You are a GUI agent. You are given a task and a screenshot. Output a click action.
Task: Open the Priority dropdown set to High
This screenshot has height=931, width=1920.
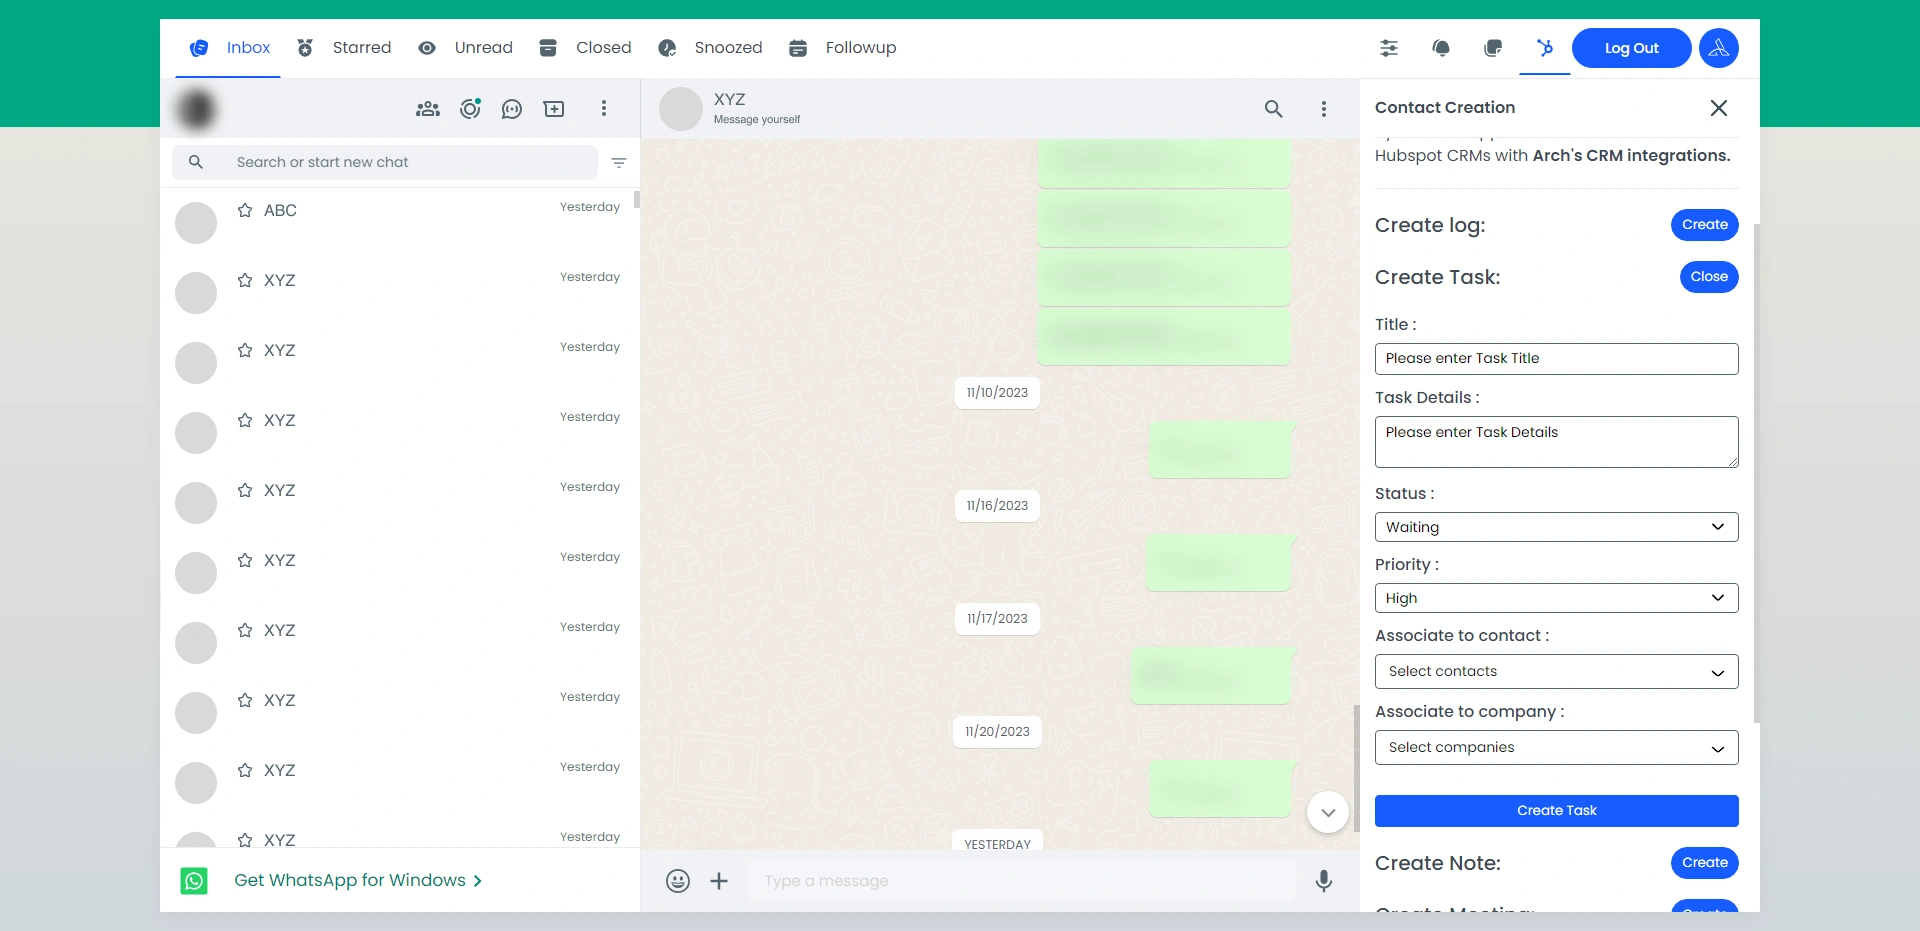(1556, 598)
